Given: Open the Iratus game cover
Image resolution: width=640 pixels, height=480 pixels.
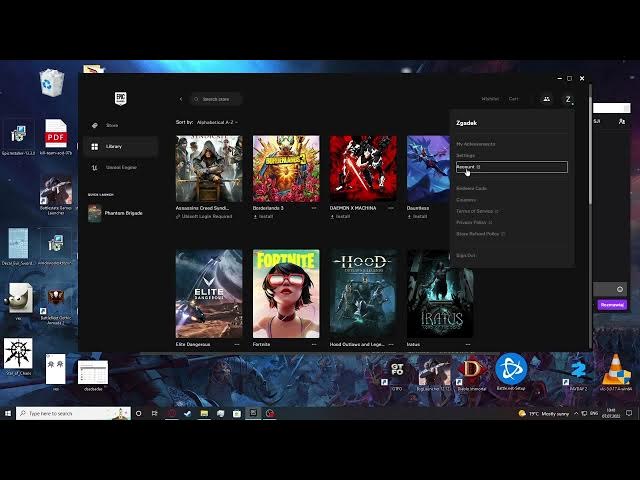Looking at the screenshot, I should pyautogui.click(x=440, y=293).
